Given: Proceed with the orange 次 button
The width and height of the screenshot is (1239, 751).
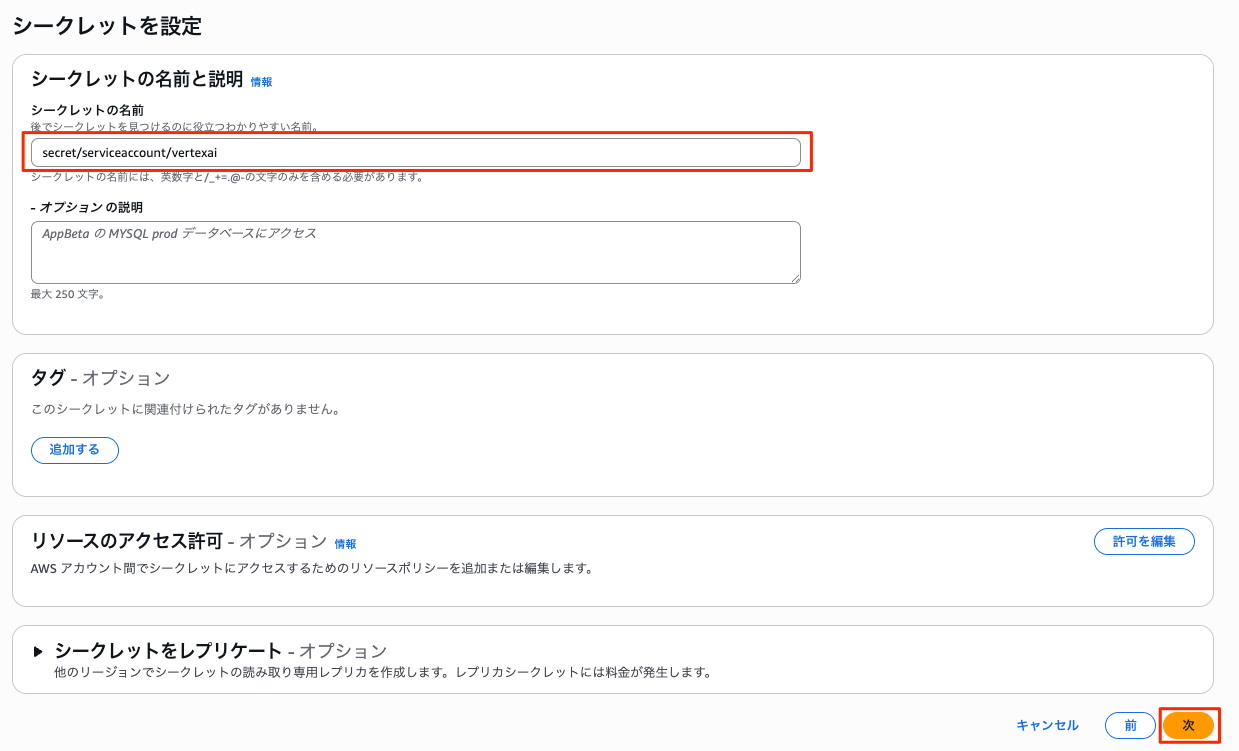Looking at the screenshot, I should pyautogui.click(x=1188, y=725).
